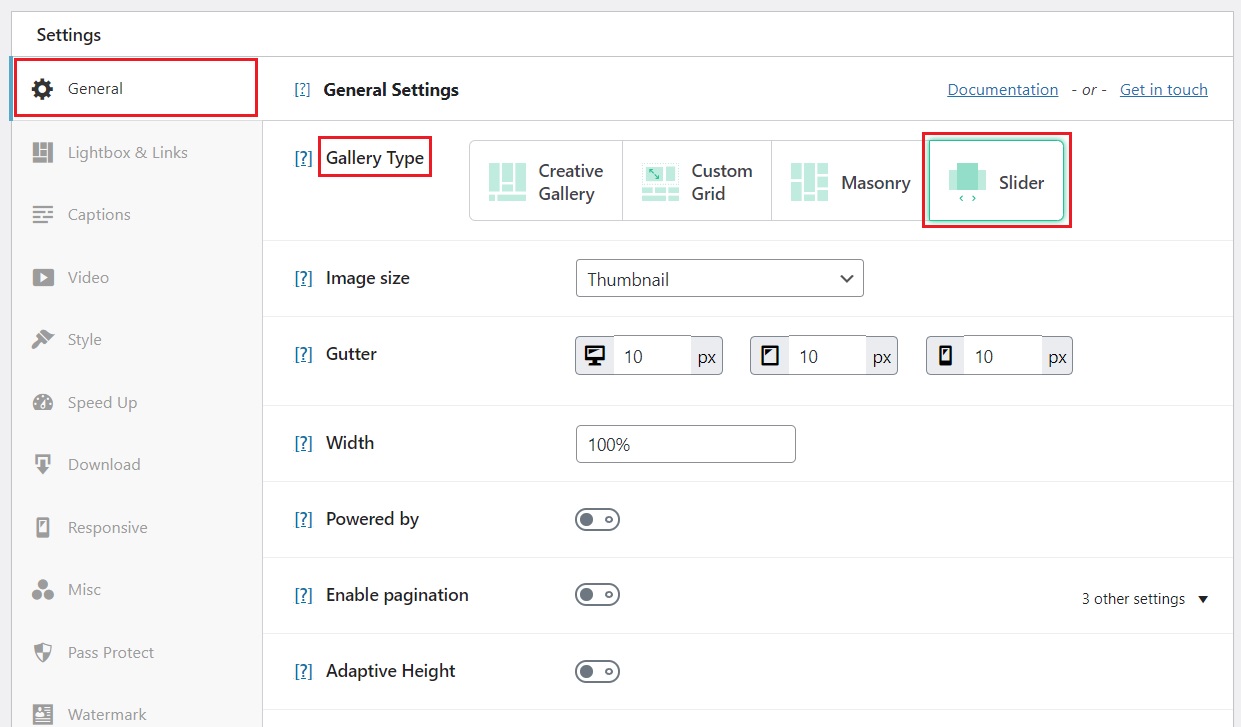1241x727 pixels.
Task: Click the Speed Up gauge icon
Action: point(42,402)
